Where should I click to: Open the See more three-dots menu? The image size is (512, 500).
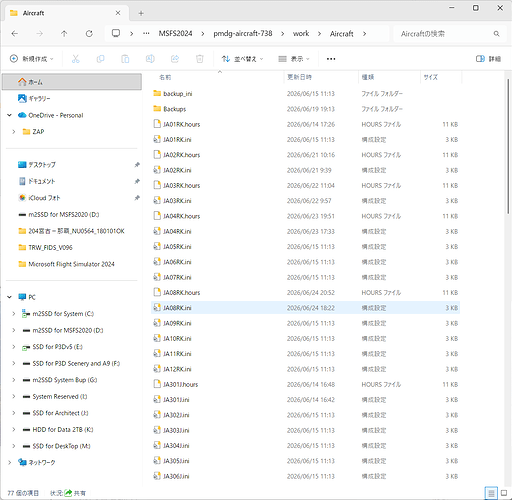pyautogui.click(x=331, y=59)
